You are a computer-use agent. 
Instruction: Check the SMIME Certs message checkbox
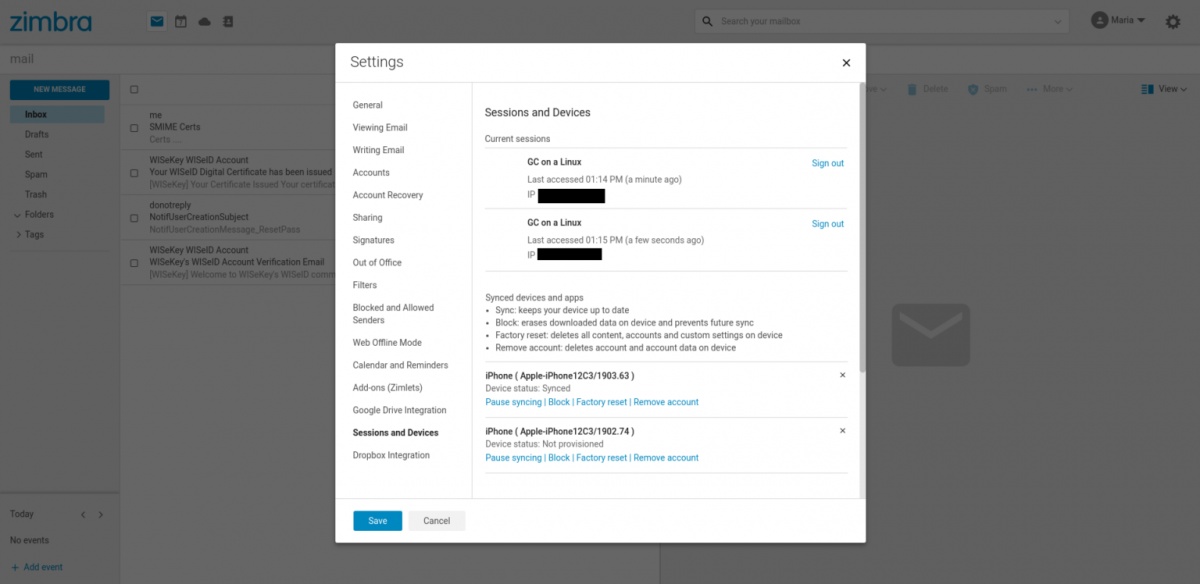tap(134, 128)
